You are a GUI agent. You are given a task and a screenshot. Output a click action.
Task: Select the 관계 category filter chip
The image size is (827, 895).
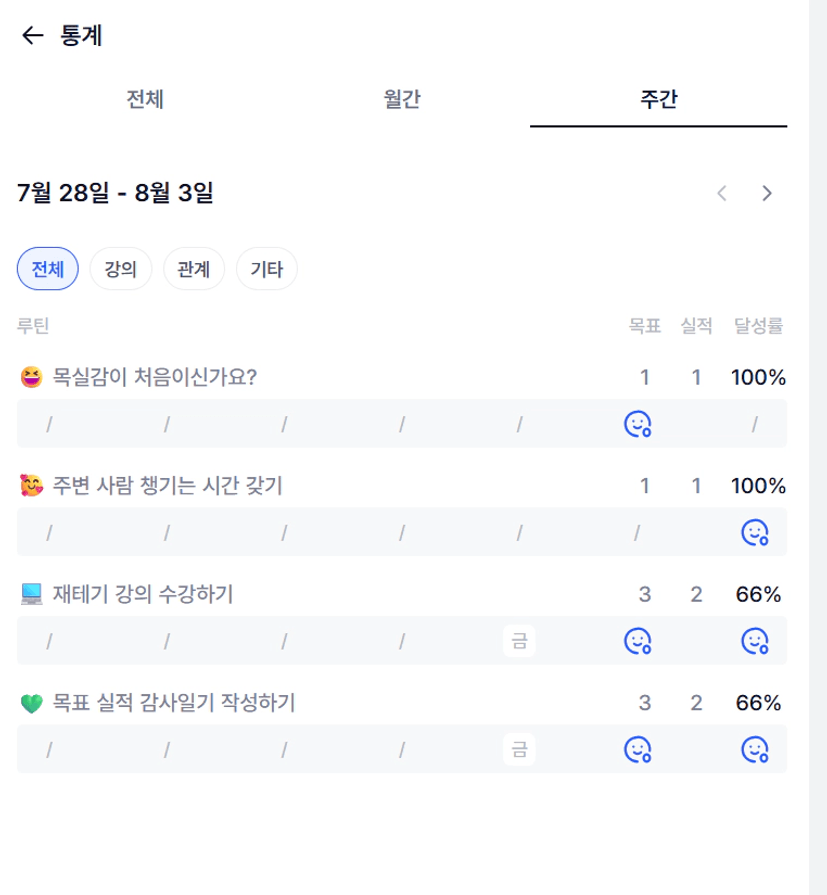[x=194, y=269]
